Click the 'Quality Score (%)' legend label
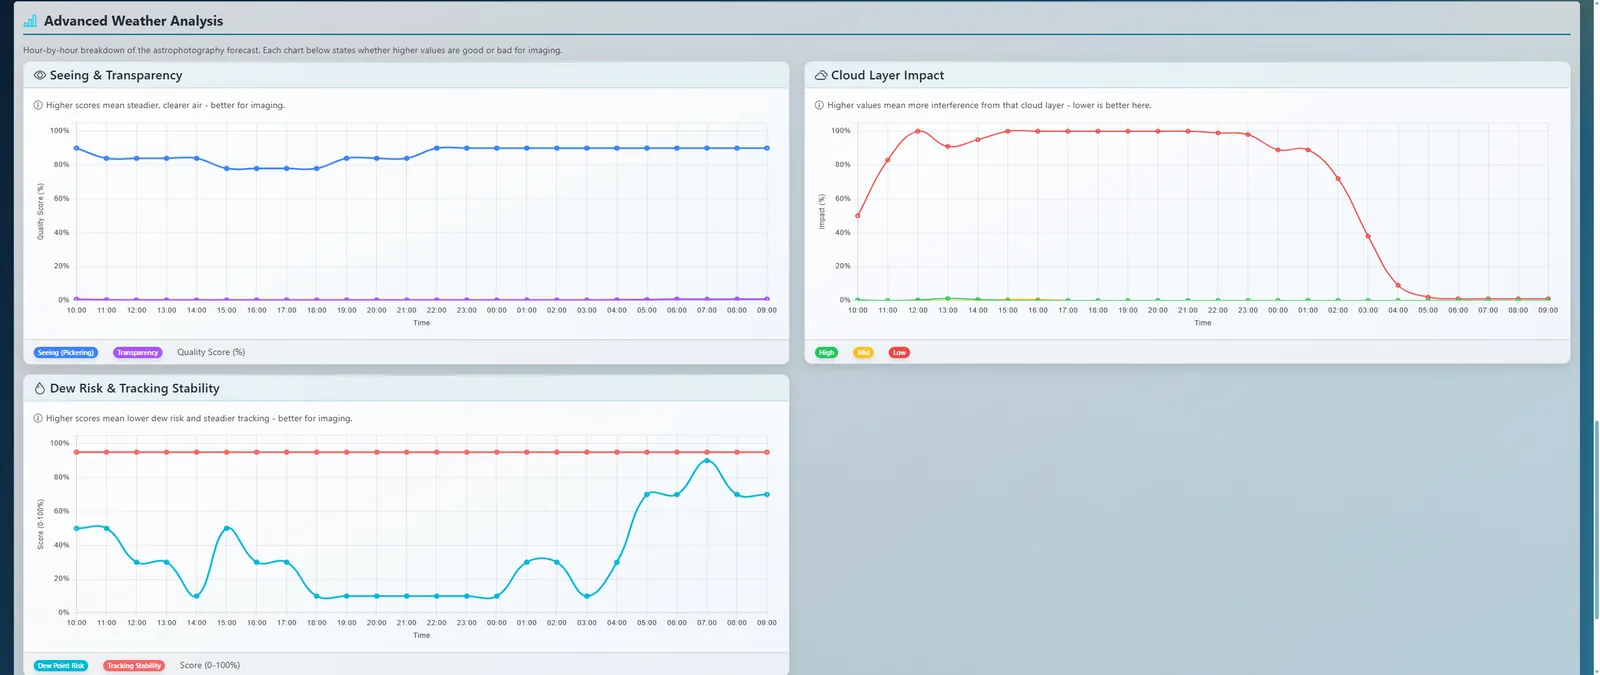This screenshot has height=675, width=1600. 211,352
